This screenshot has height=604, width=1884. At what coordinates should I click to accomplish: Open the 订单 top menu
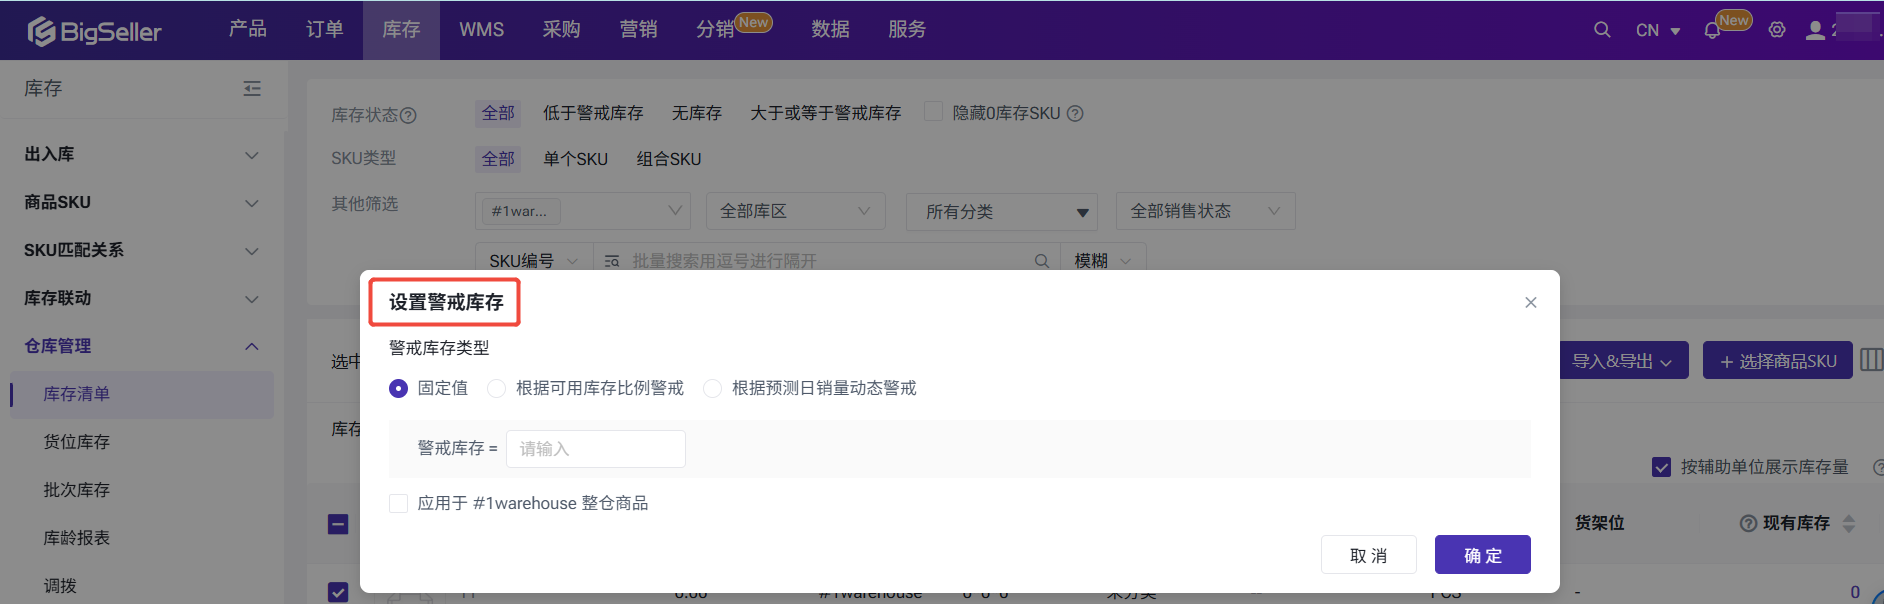pyautogui.click(x=324, y=30)
